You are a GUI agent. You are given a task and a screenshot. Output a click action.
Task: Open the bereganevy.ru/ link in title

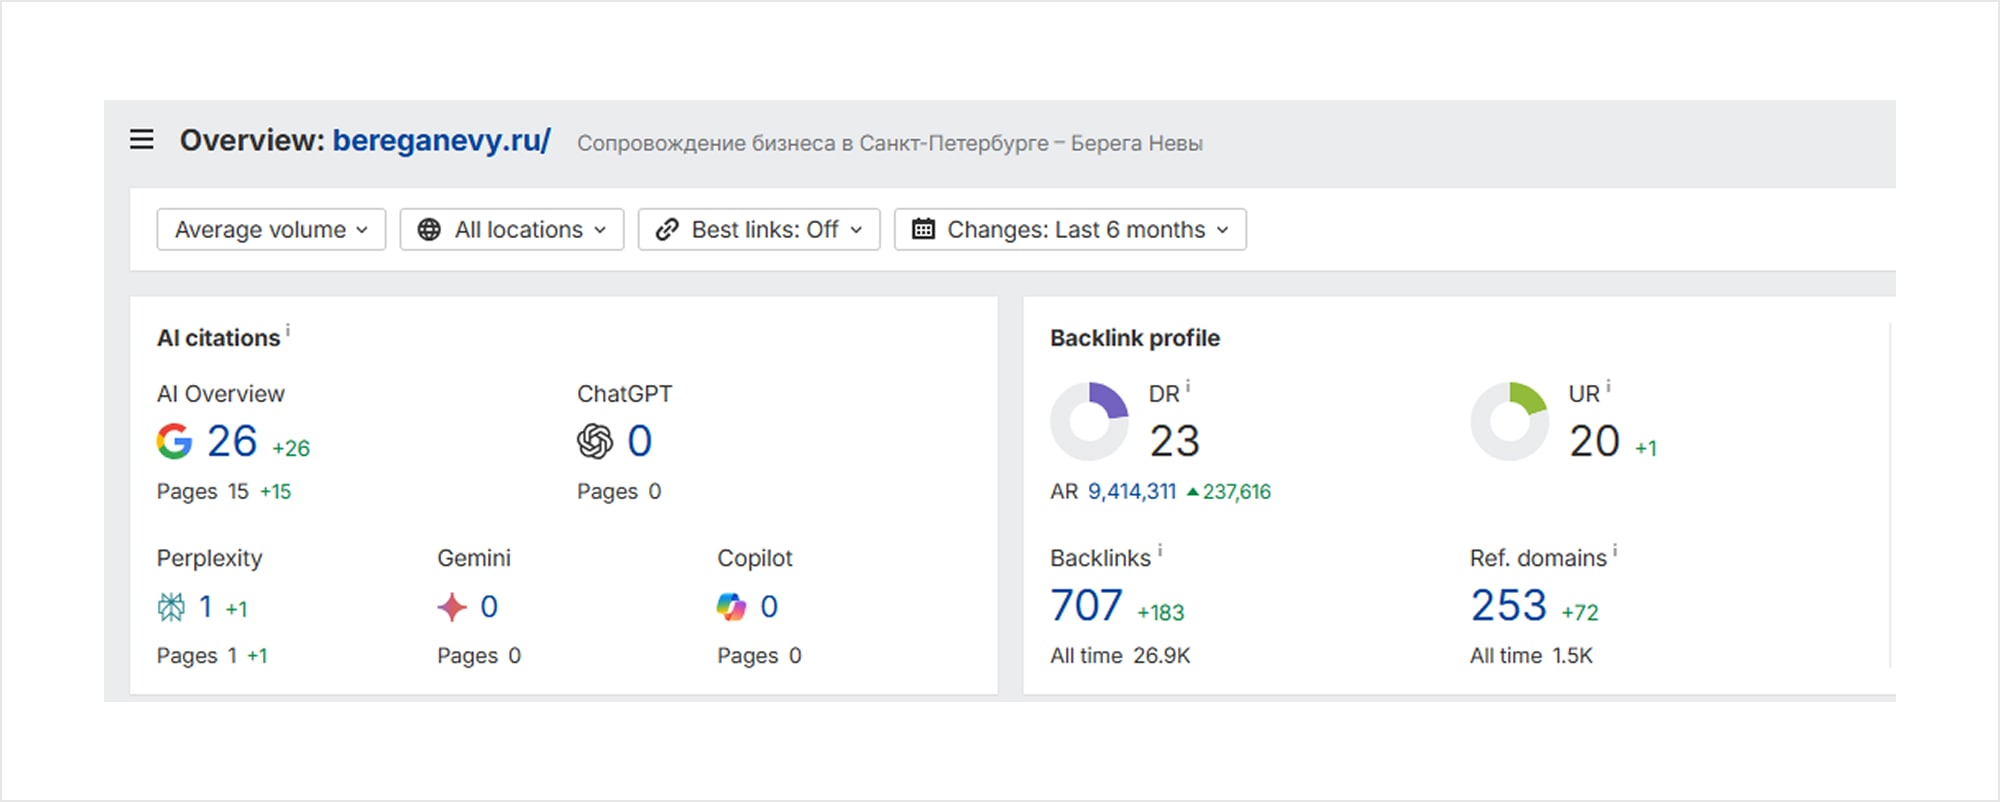441,141
